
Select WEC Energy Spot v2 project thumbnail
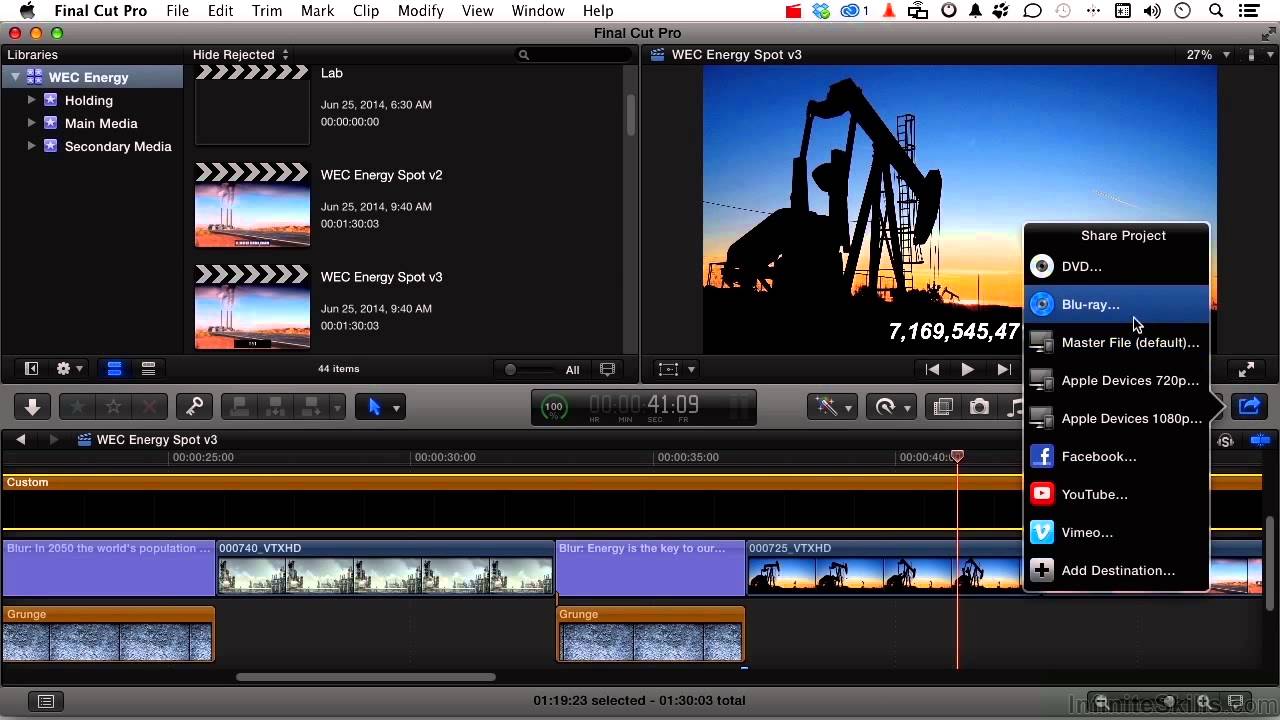(x=252, y=205)
